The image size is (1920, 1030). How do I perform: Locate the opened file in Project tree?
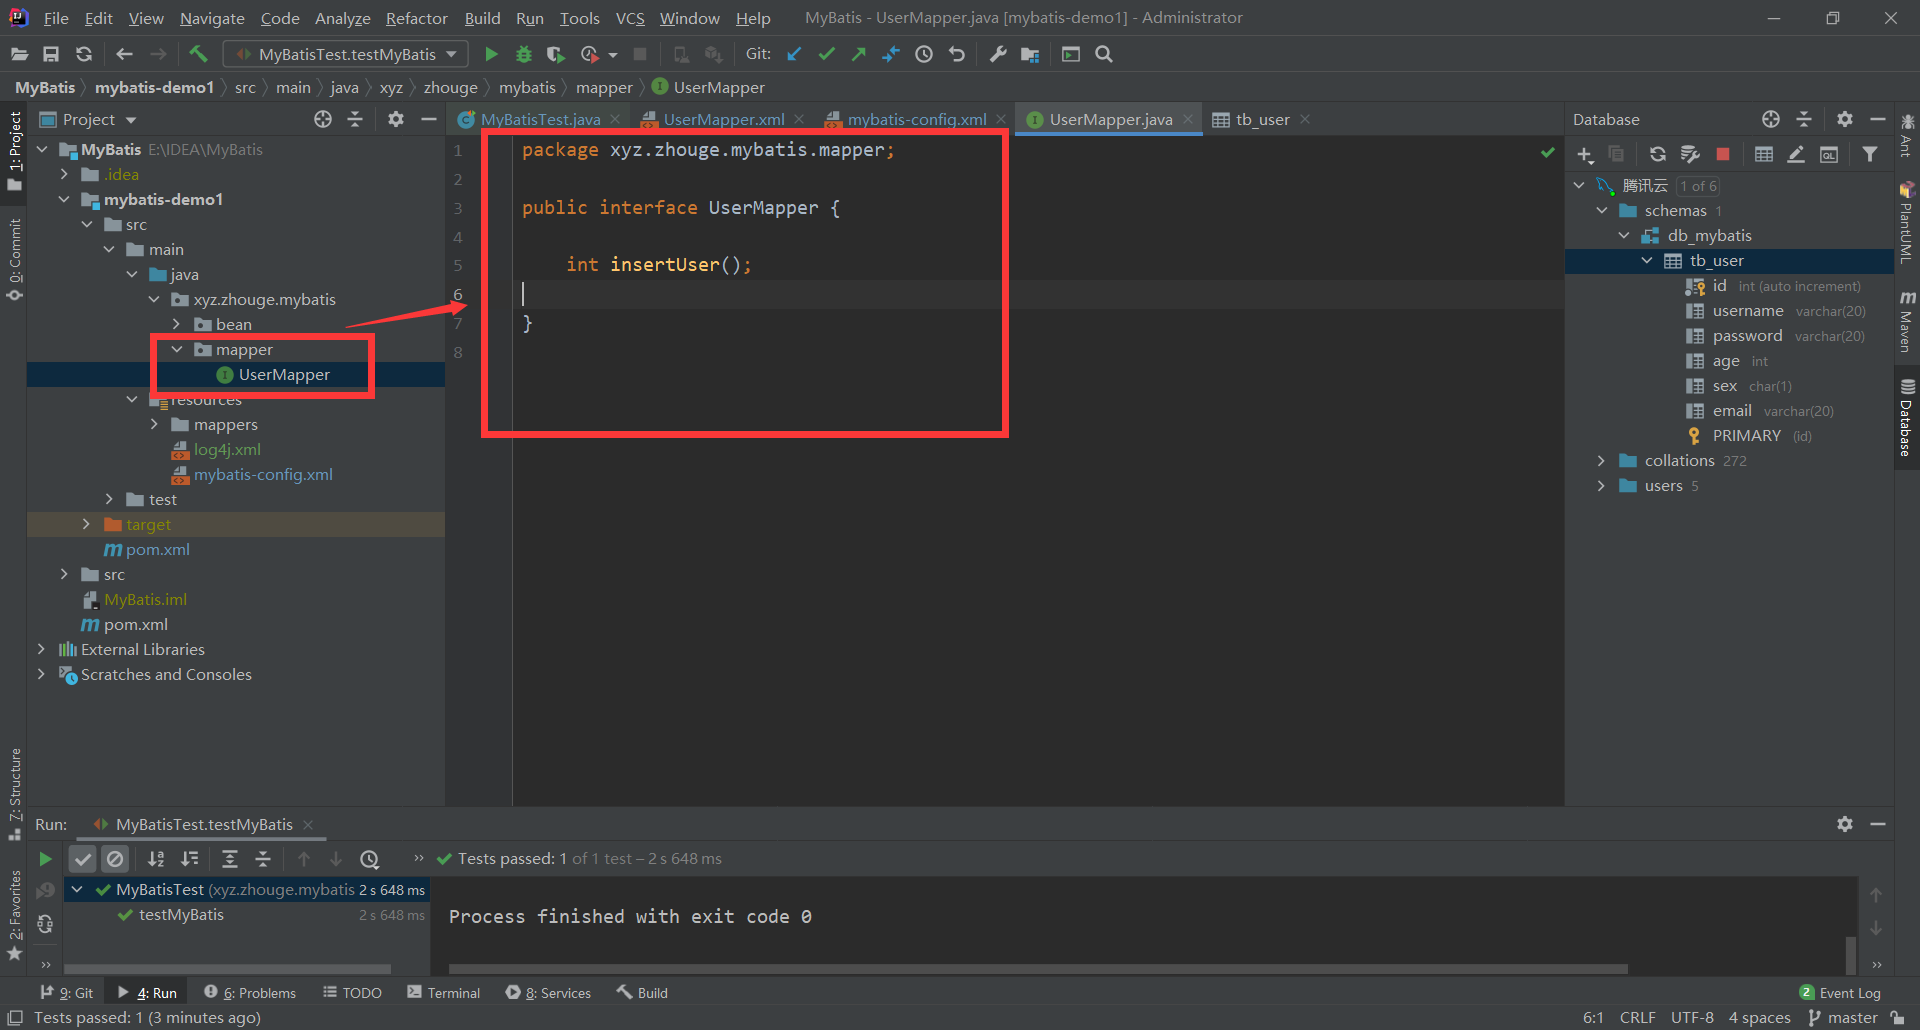coord(322,119)
